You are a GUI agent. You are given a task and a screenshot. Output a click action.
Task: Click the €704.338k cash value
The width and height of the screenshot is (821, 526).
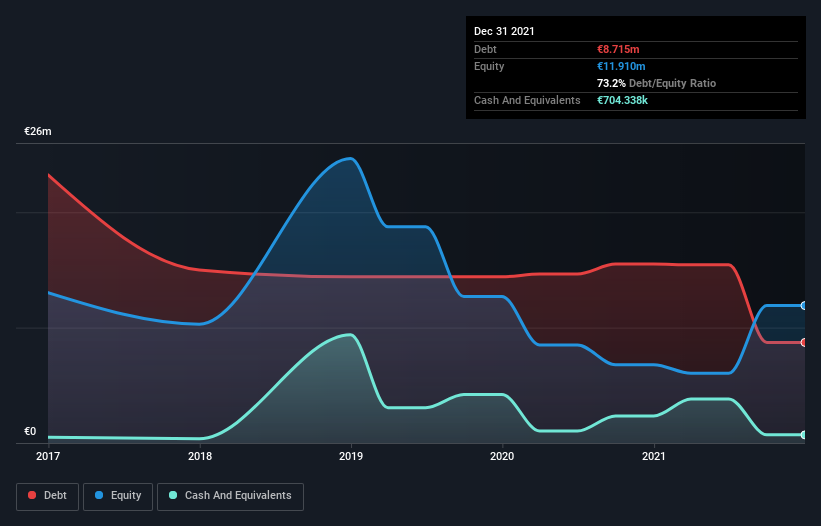[623, 100]
